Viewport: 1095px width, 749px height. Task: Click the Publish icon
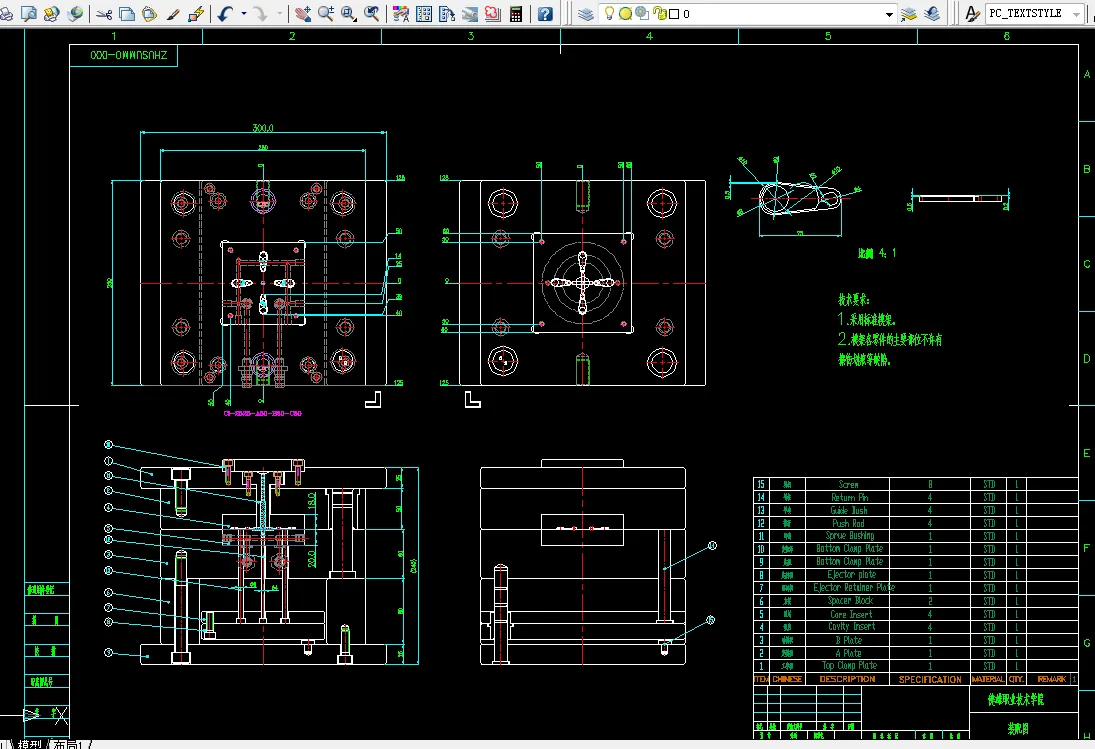52,13
